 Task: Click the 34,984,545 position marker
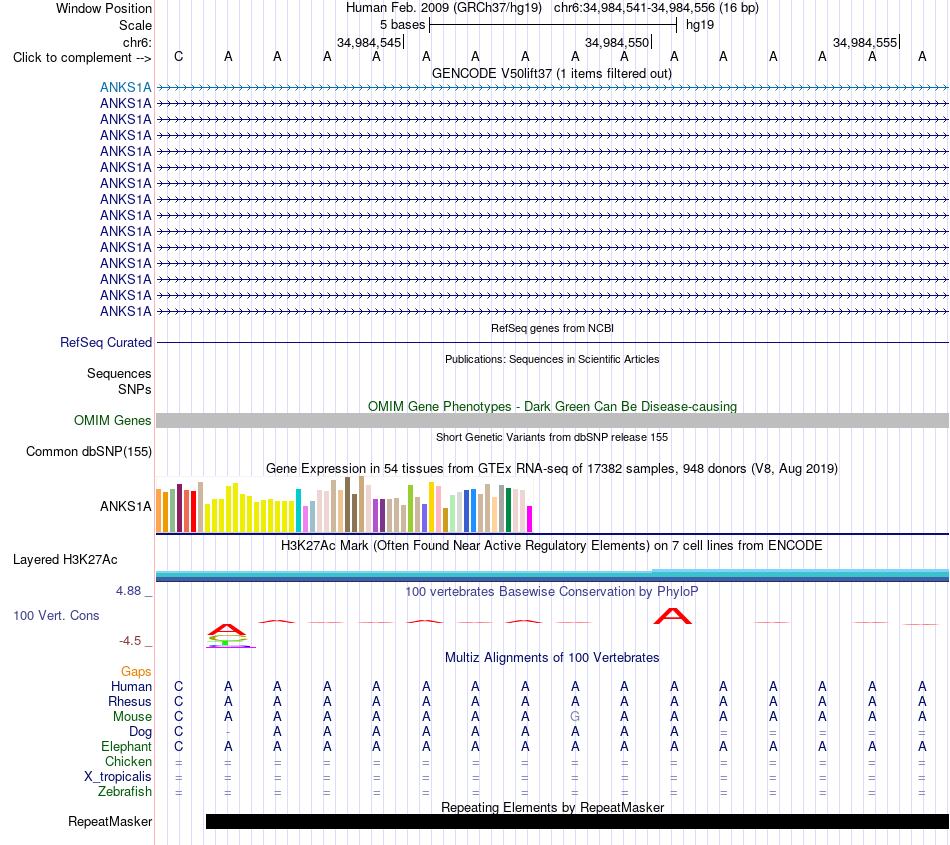click(370, 42)
